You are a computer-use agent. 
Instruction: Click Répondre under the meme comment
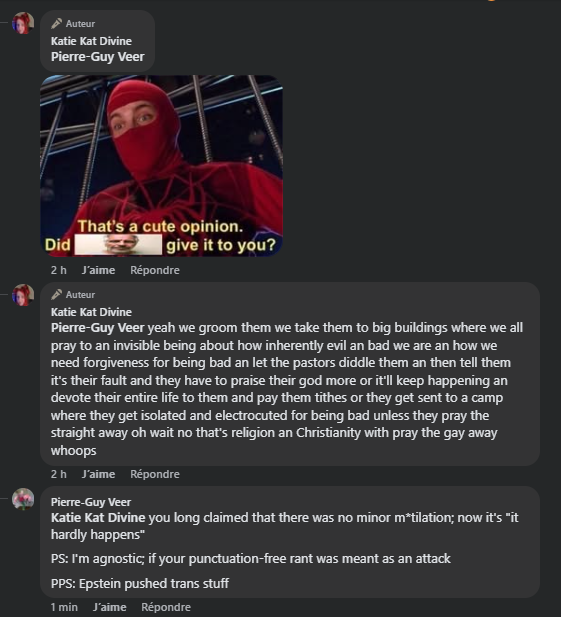point(155,270)
